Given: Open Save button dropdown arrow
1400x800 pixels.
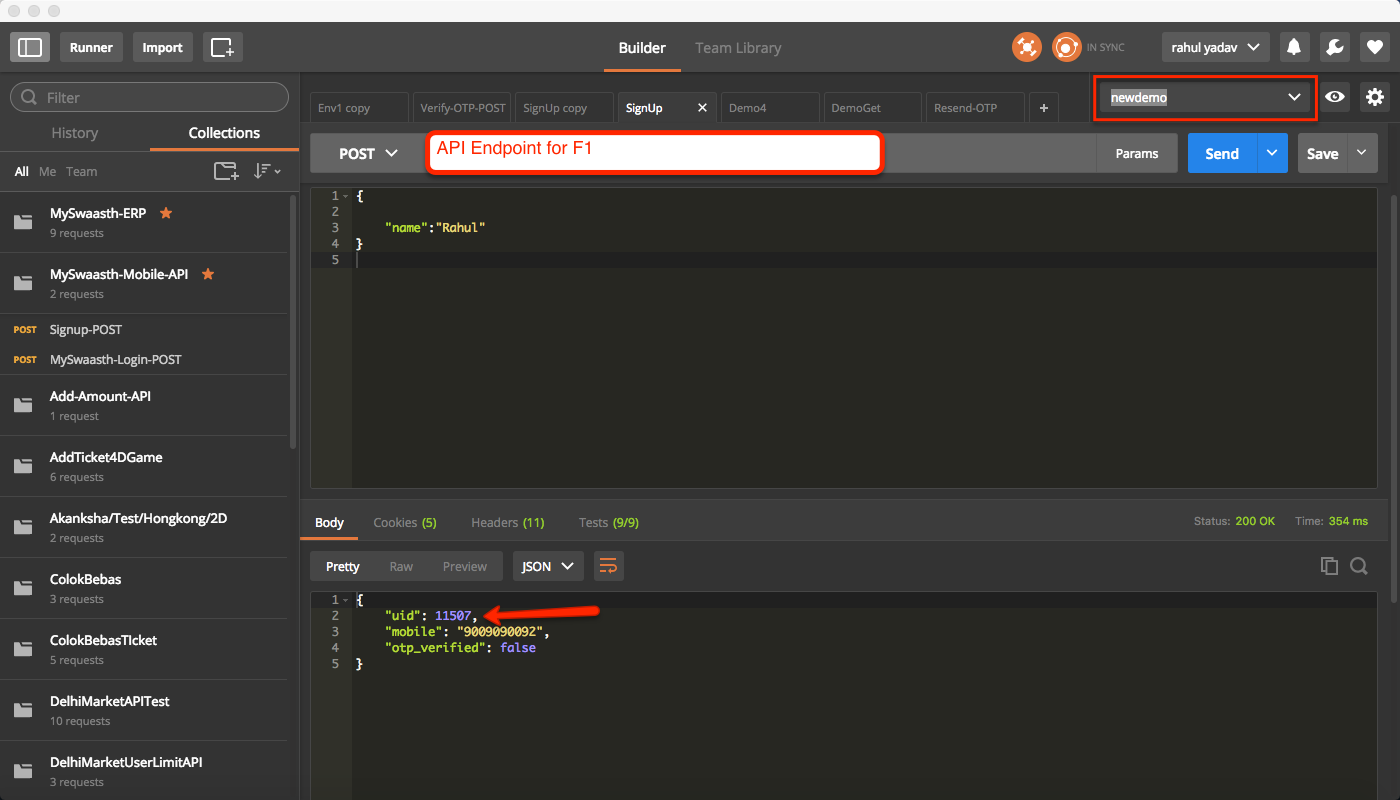Looking at the screenshot, I should tap(1361, 153).
